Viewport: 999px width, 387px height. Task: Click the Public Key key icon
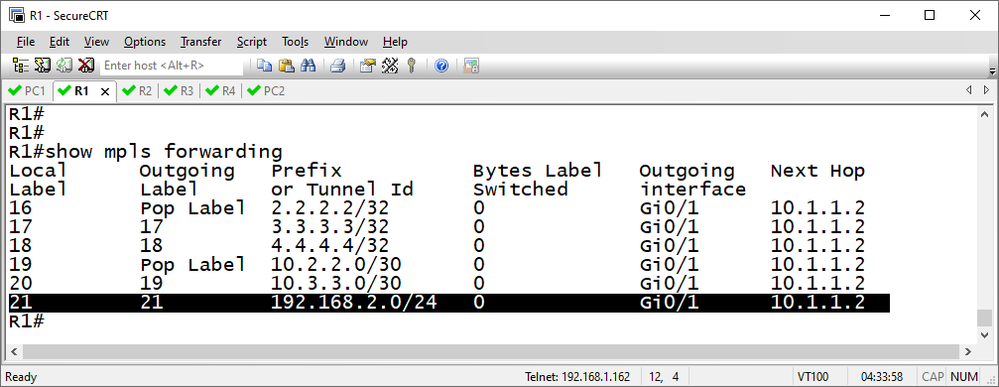tap(411, 65)
